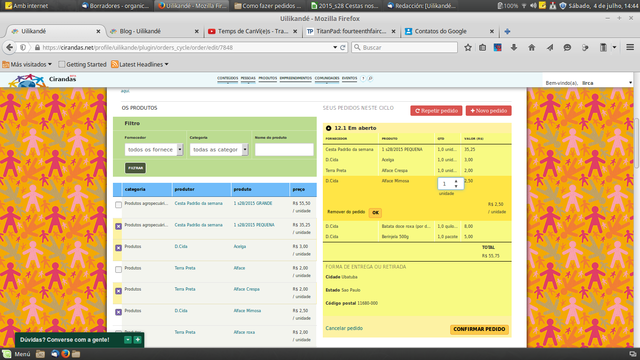Screen dimensions: 640x360
Task: Click the reload page icon
Action: click(x=343, y=47)
